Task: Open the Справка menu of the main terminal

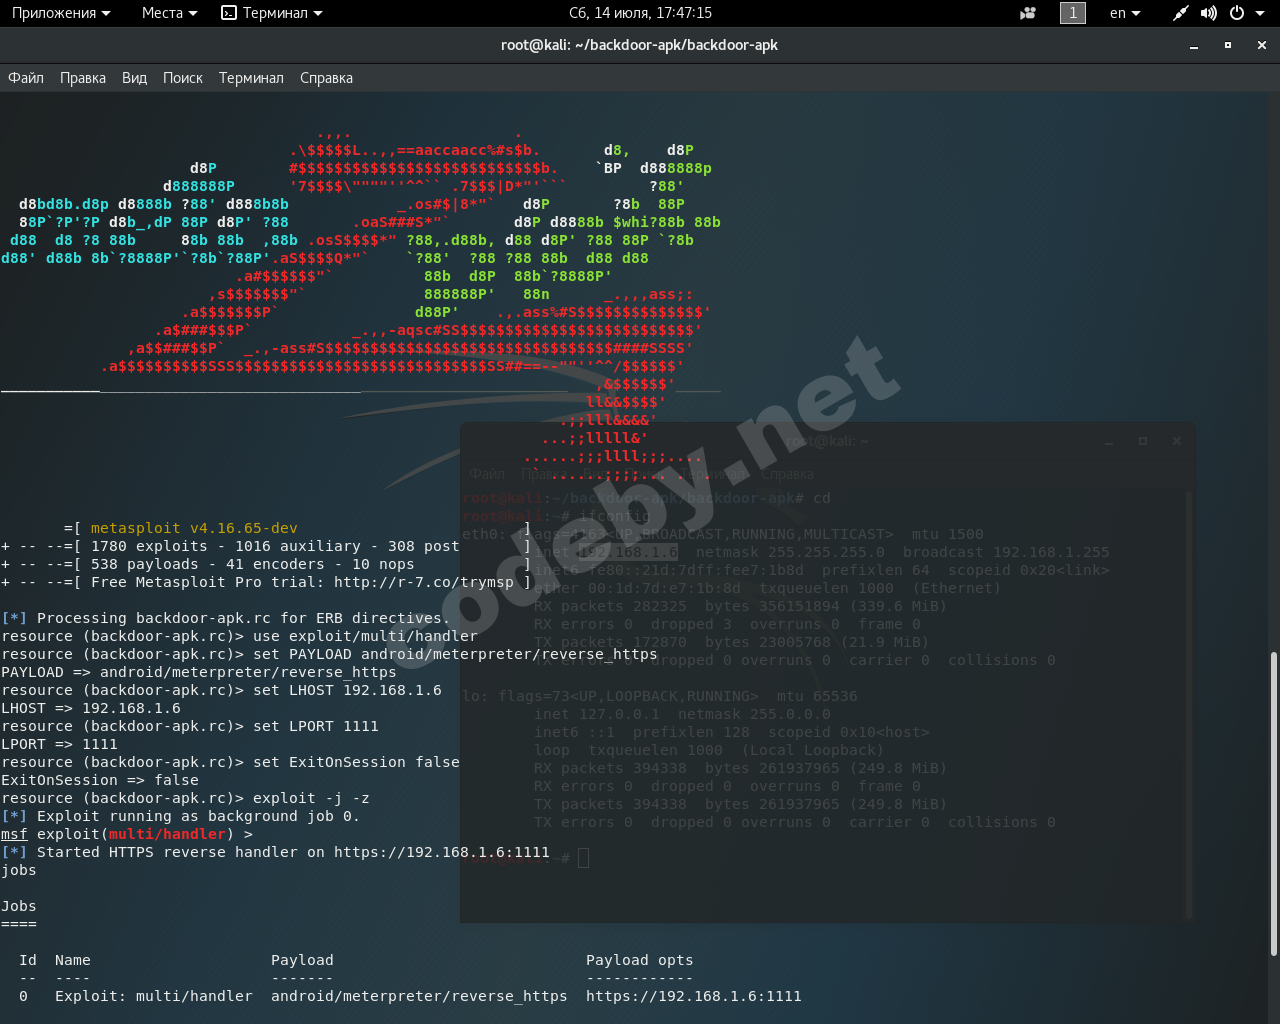Action: (326, 78)
